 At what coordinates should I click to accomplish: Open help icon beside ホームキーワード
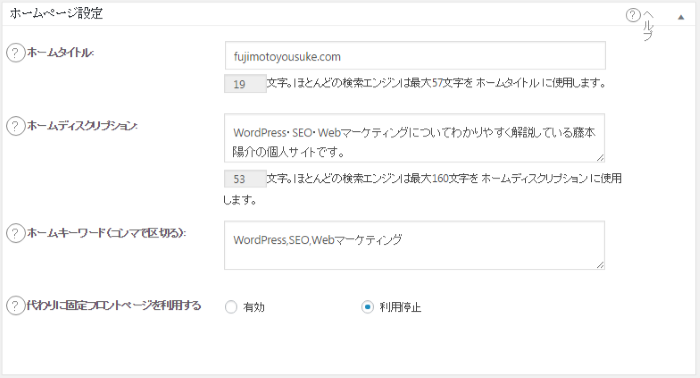pyautogui.click(x=15, y=233)
